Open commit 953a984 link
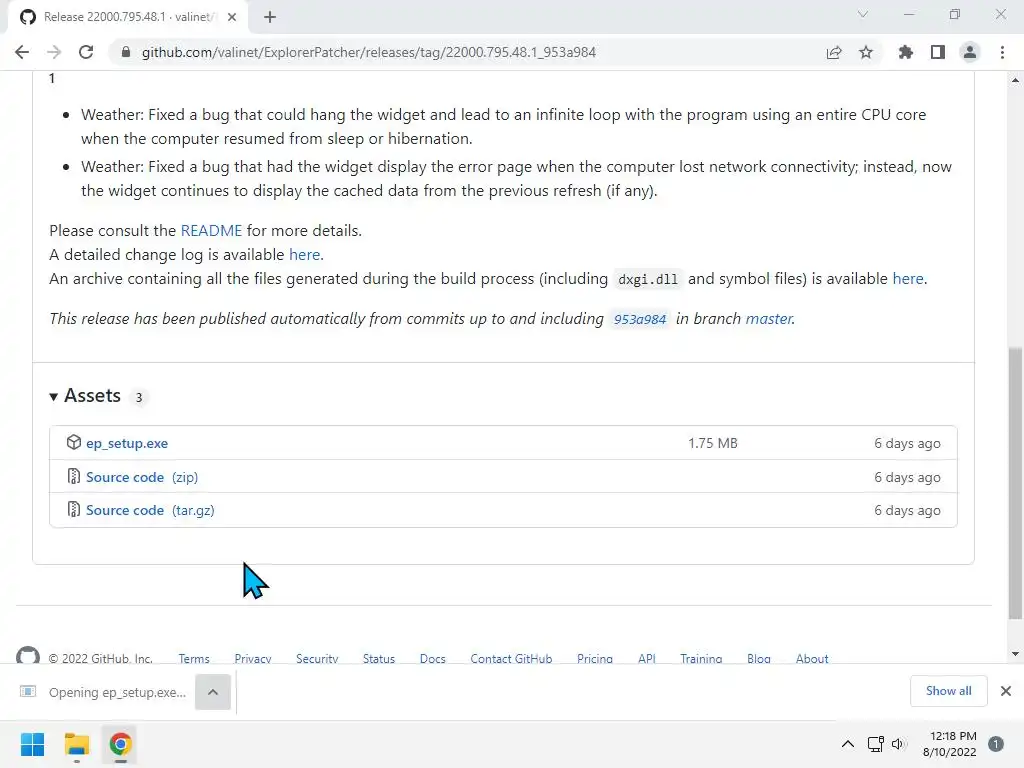Image resolution: width=1024 pixels, height=768 pixels. pyautogui.click(x=639, y=319)
